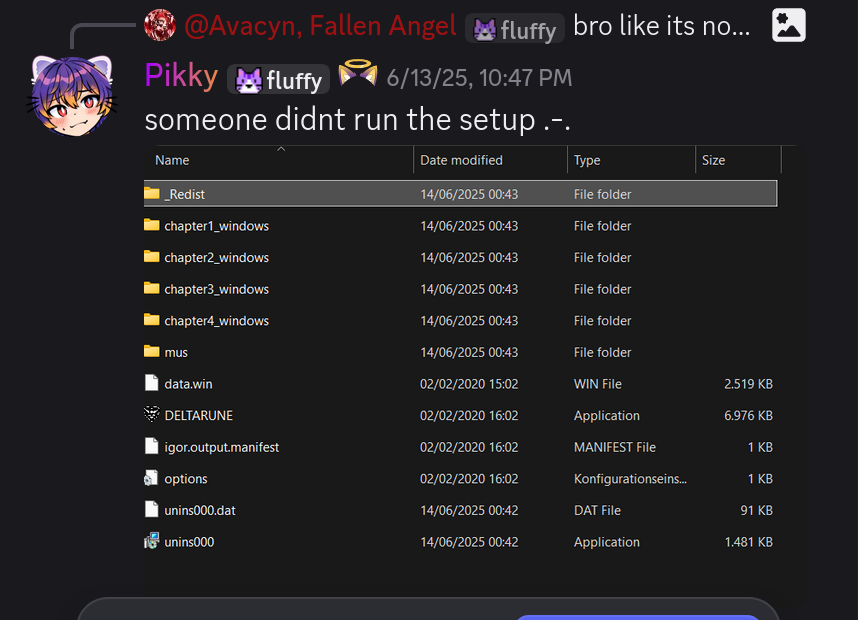Click the options configuration file icon
Viewport: 858px width, 620px height.
[152, 479]
